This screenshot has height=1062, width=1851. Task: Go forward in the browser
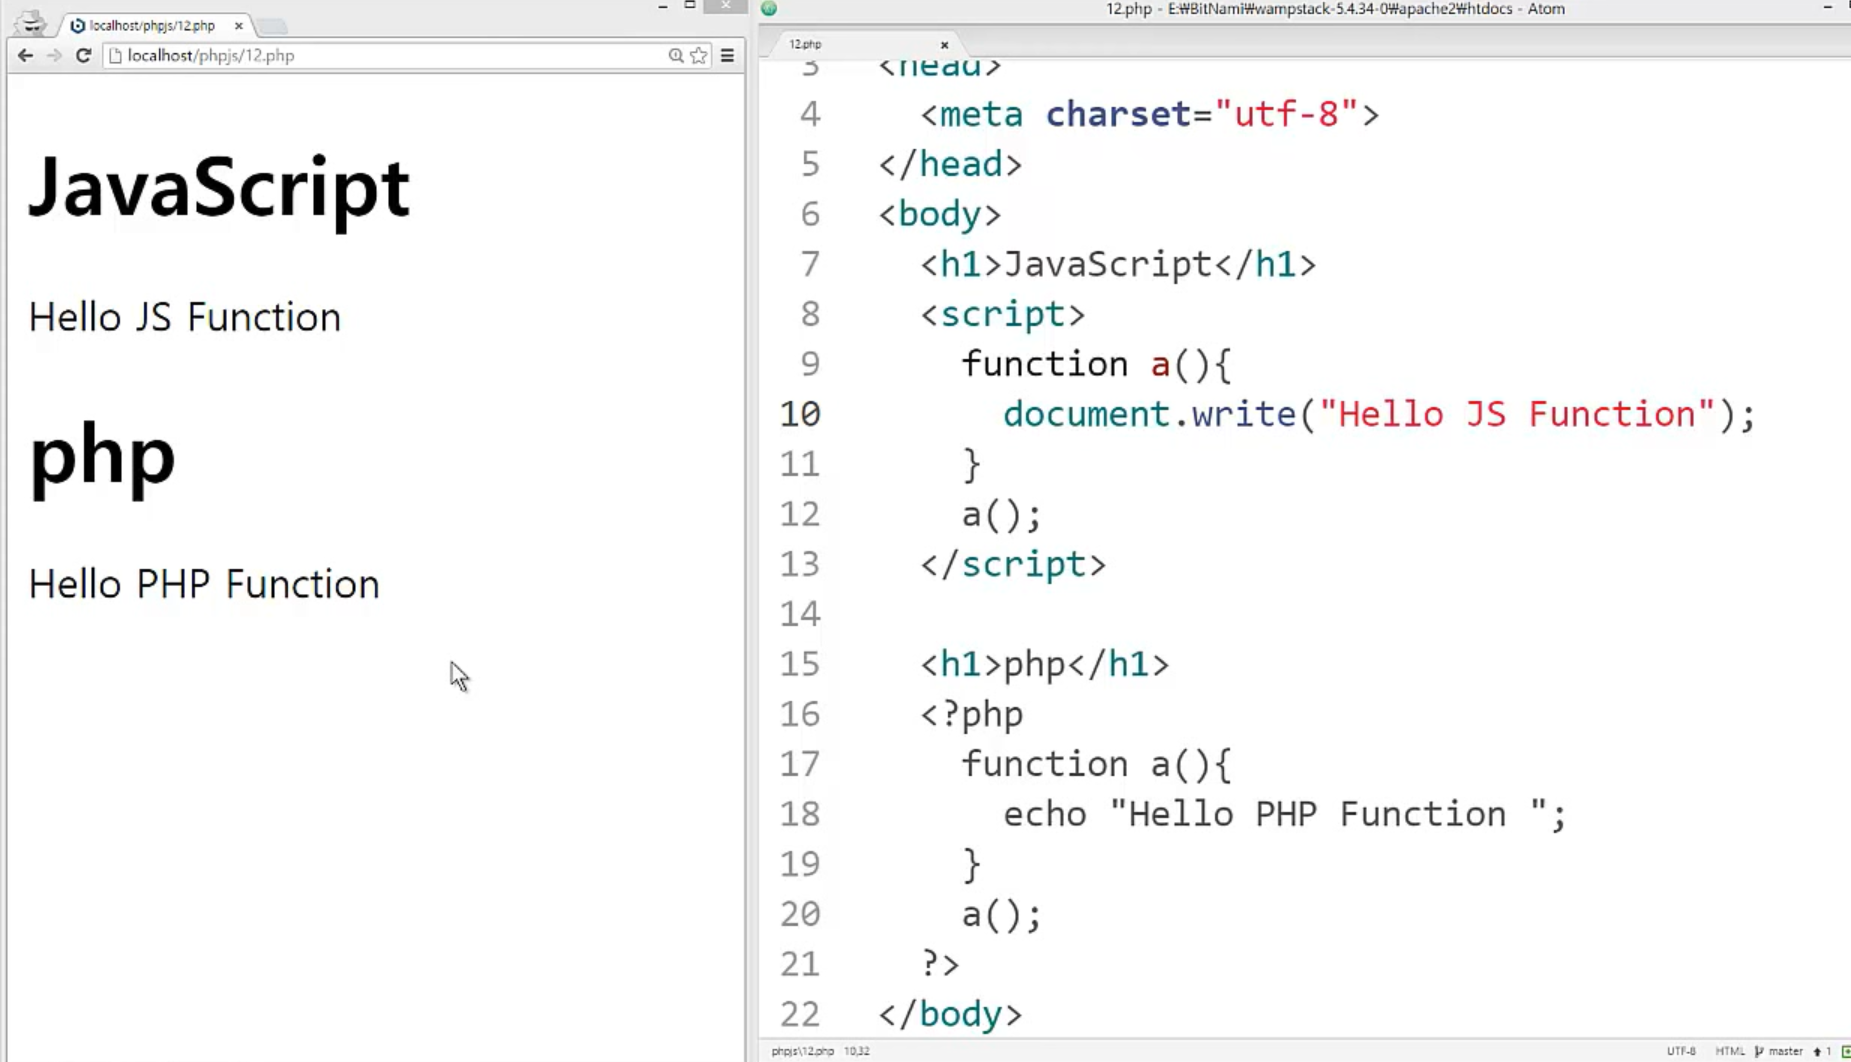pyautogui.click(x=54, y=56)
